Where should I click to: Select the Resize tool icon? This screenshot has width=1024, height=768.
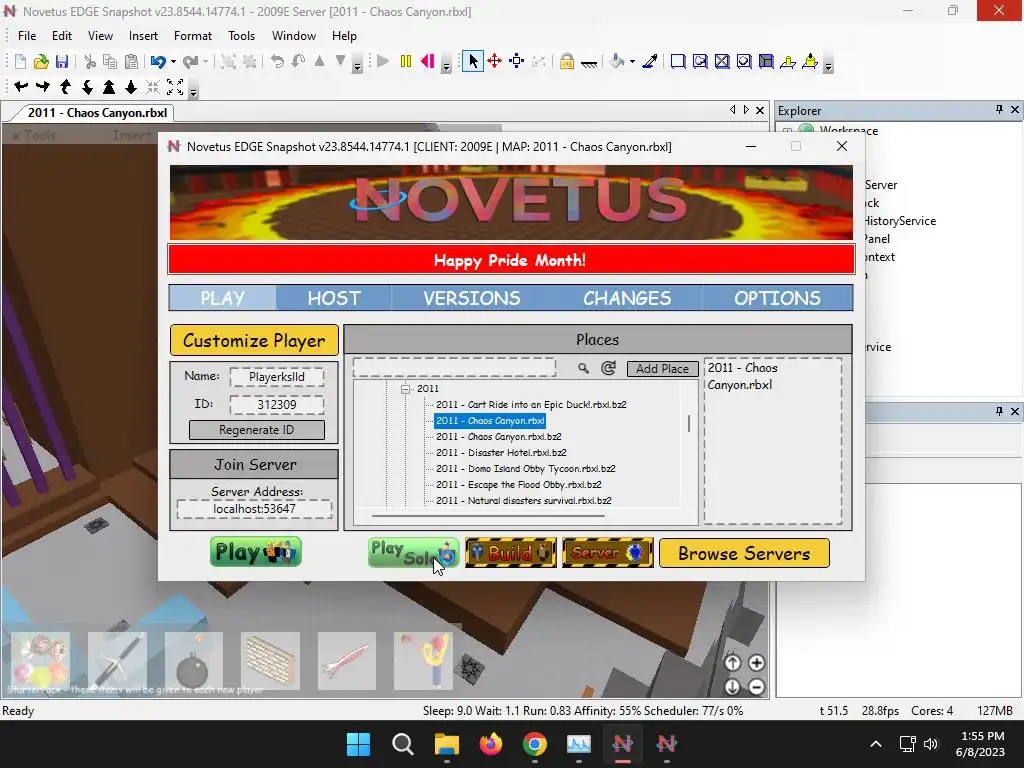[517, 61]
